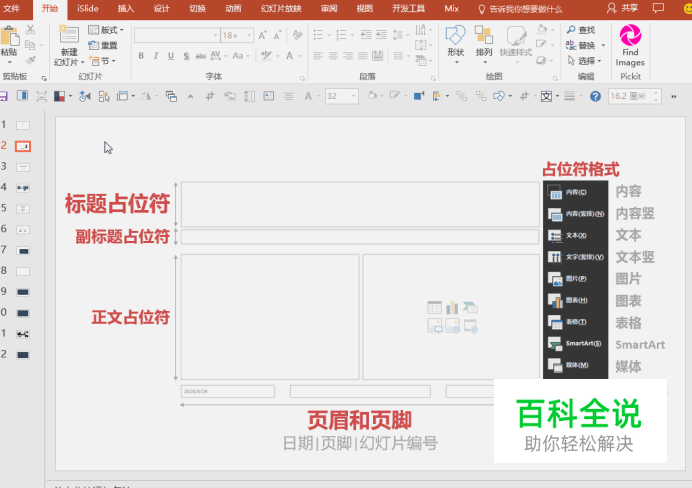Click the 查找 find button
Screen dimensions: 692x488
coord(581,30)
